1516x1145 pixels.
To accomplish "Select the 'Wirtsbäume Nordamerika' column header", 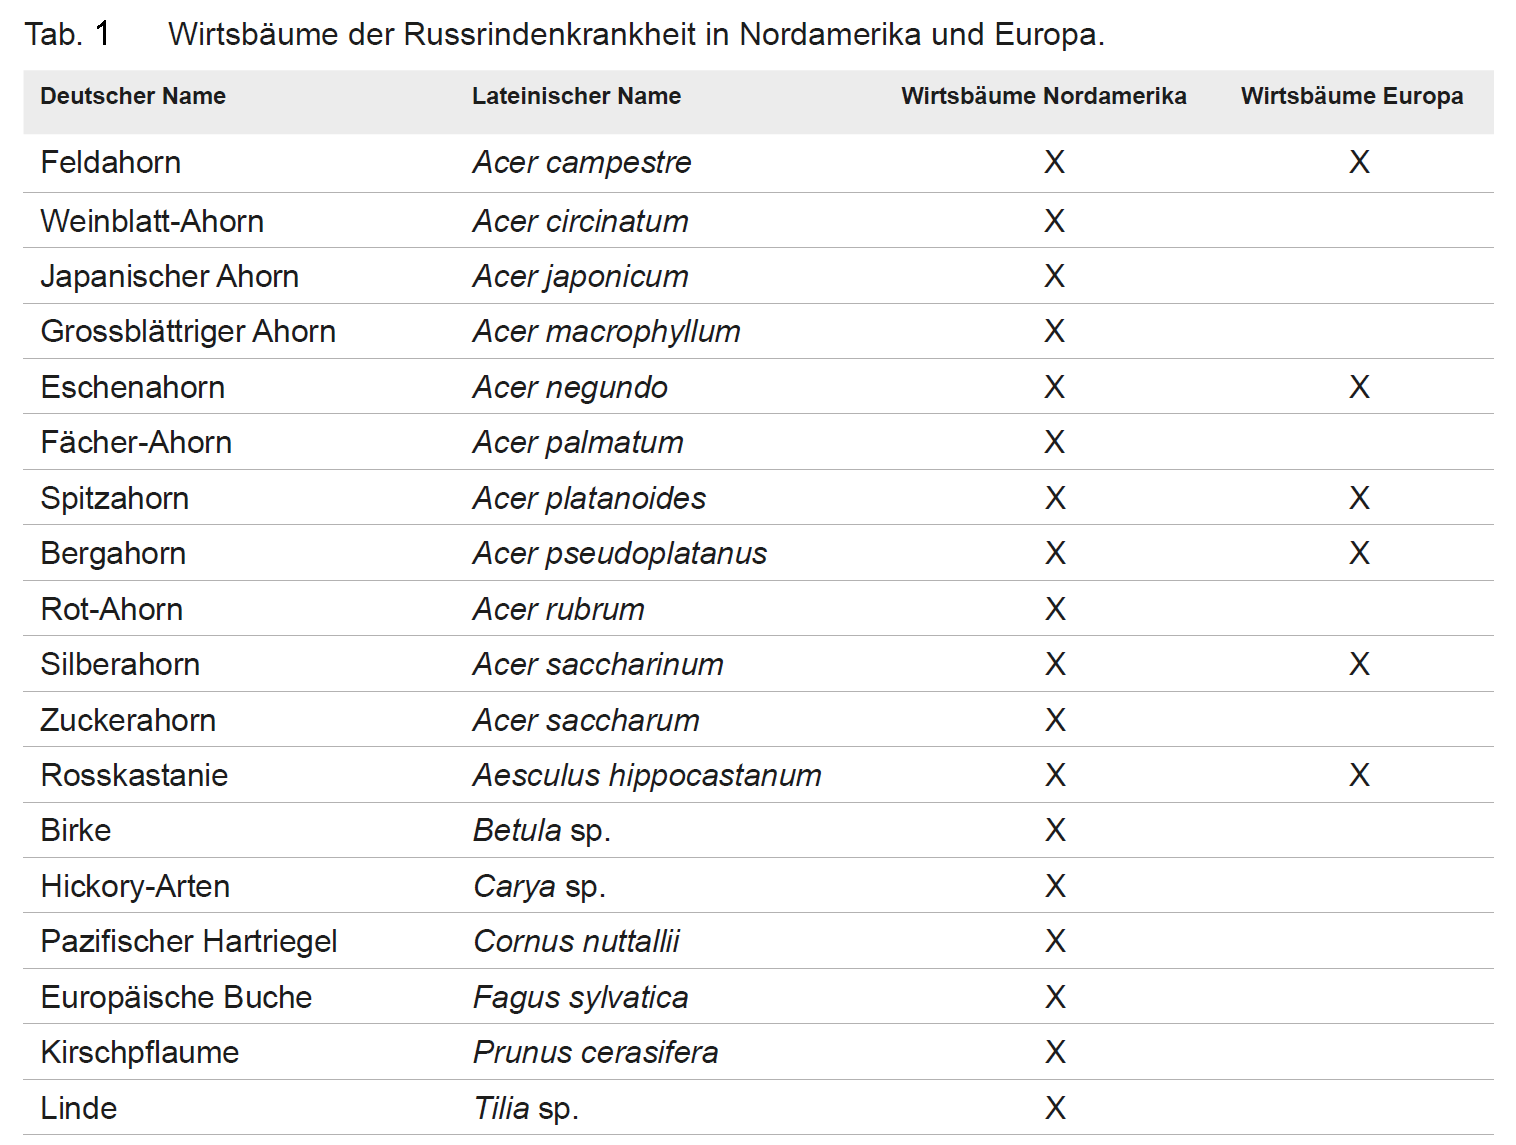I will point(1043,96).
